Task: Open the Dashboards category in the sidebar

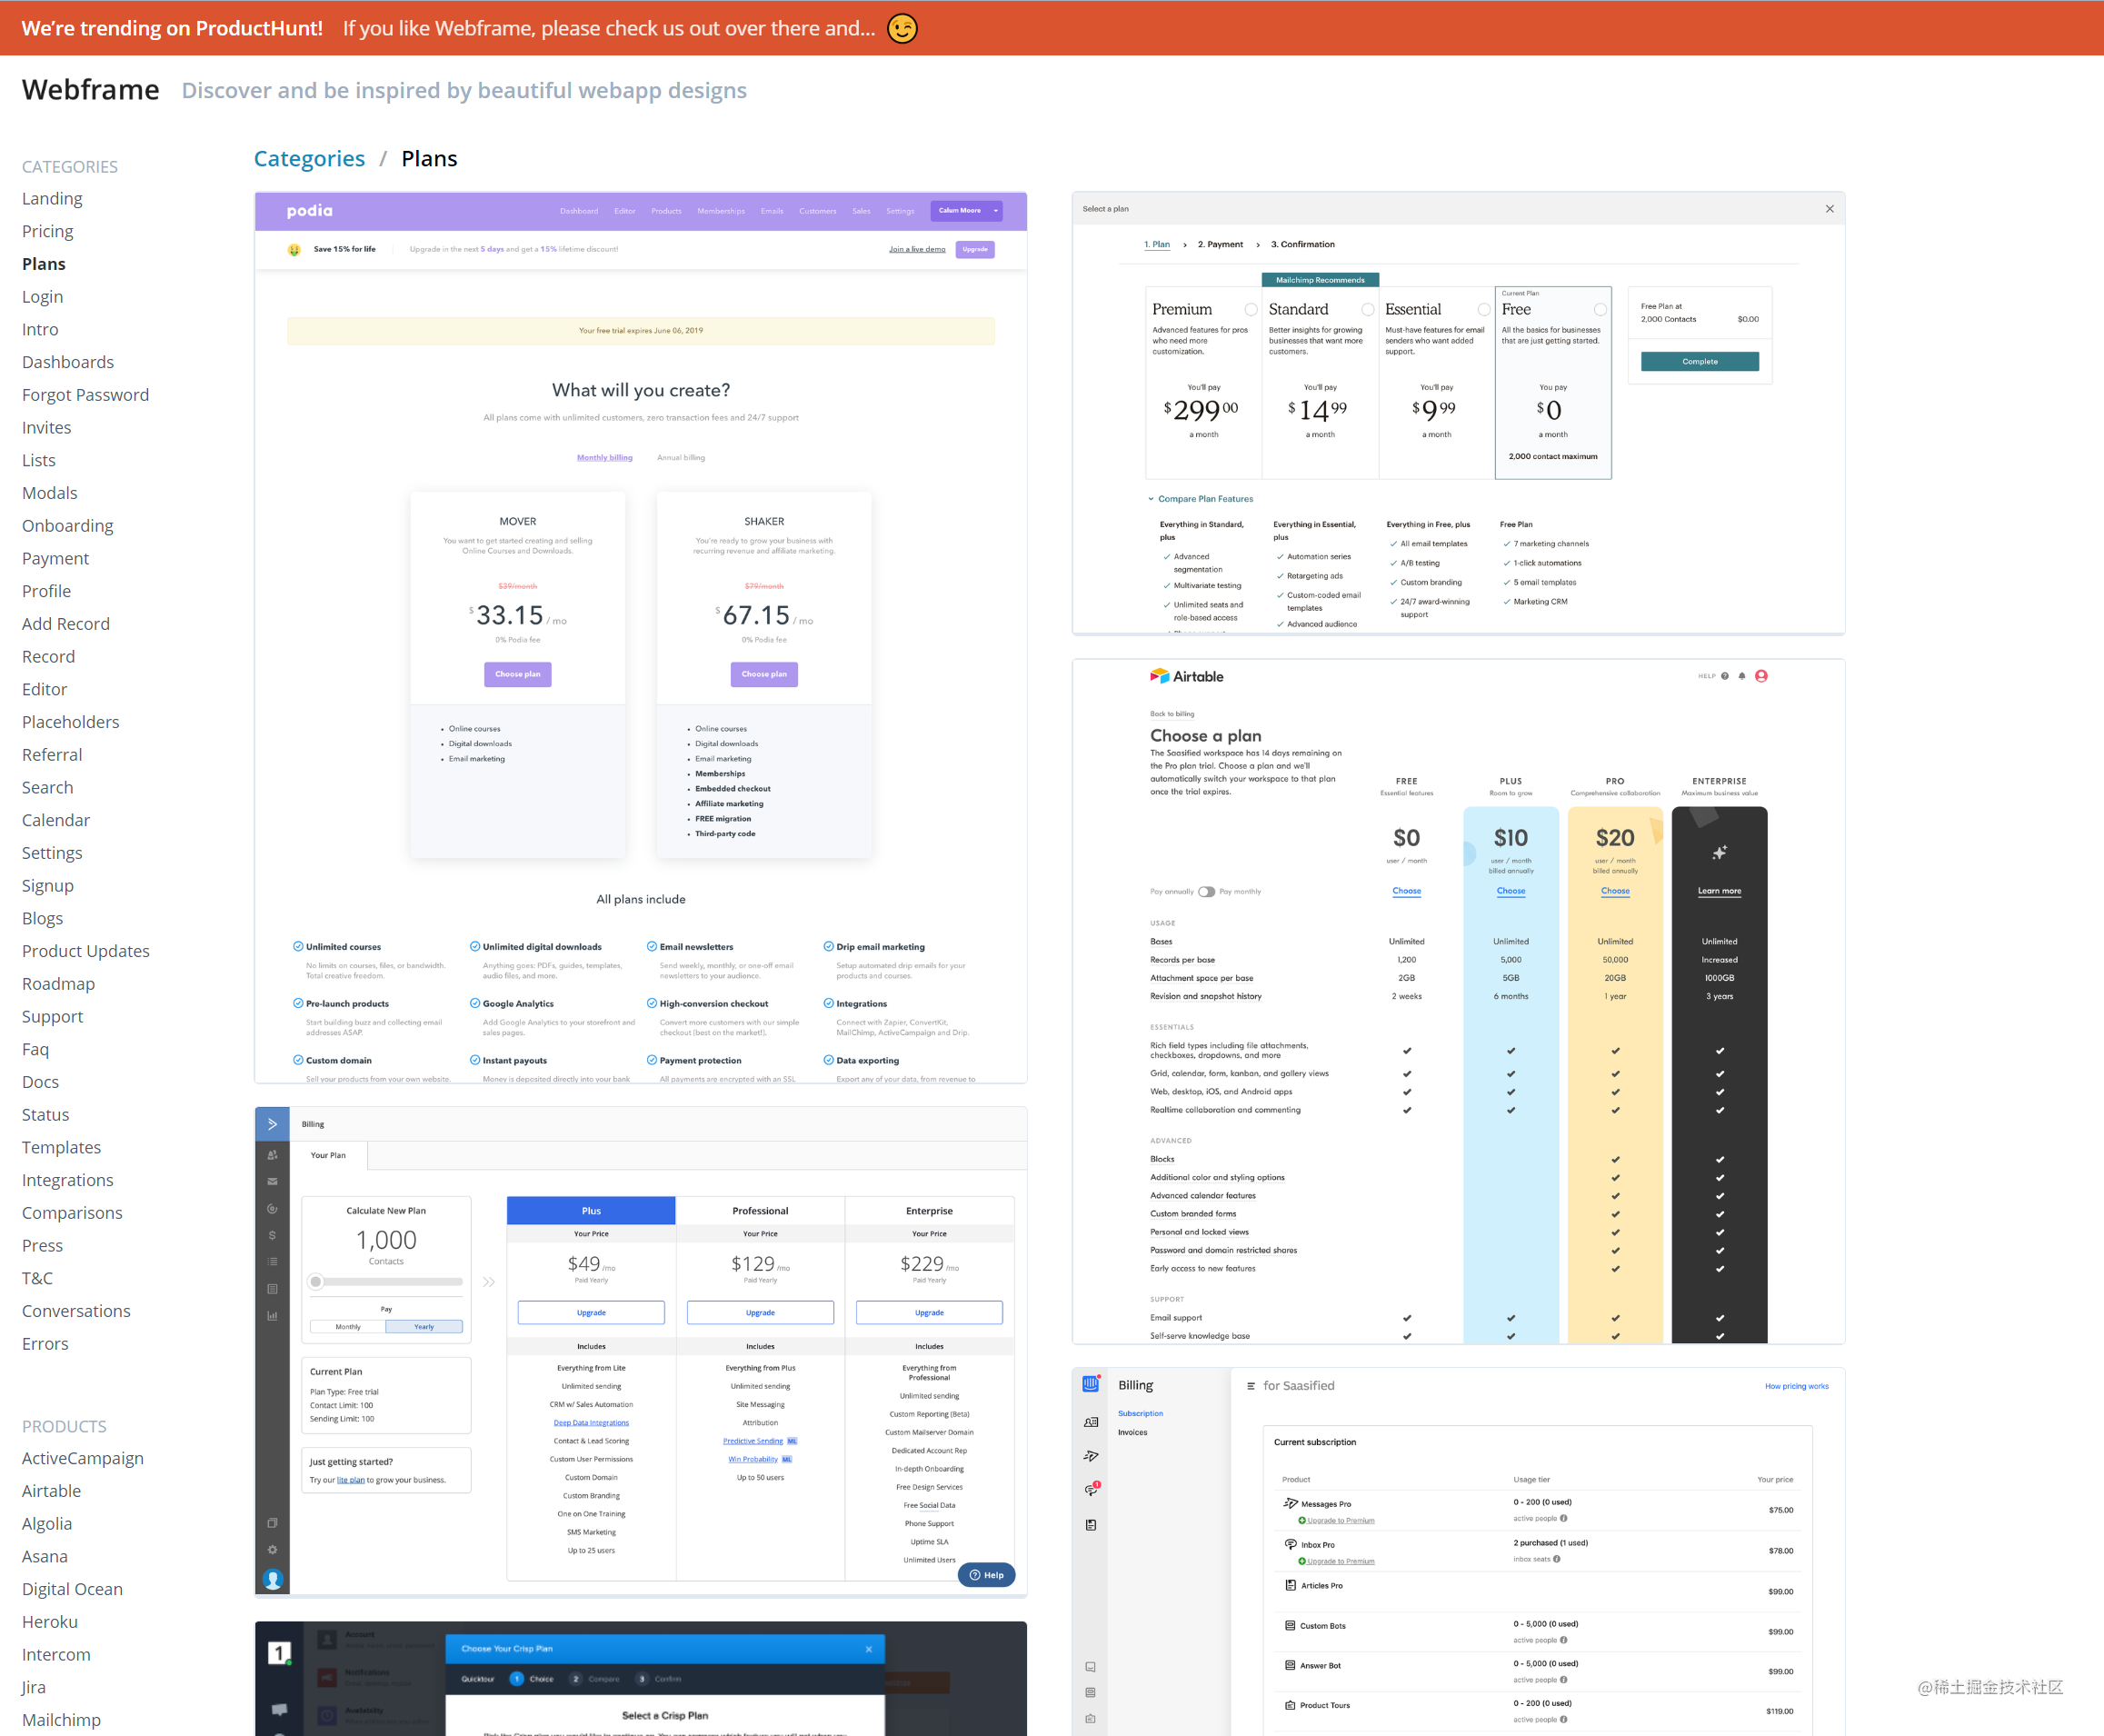Action: (68, 362)
